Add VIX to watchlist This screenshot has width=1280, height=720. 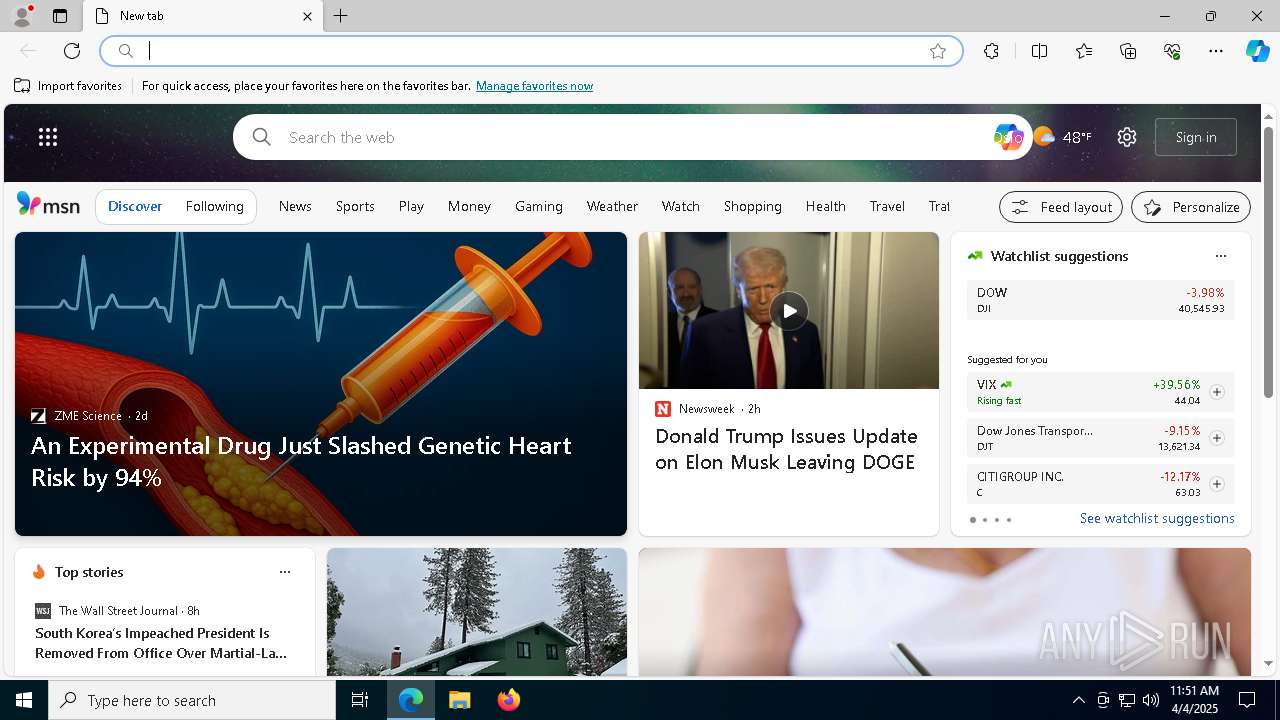[1217, 392]
